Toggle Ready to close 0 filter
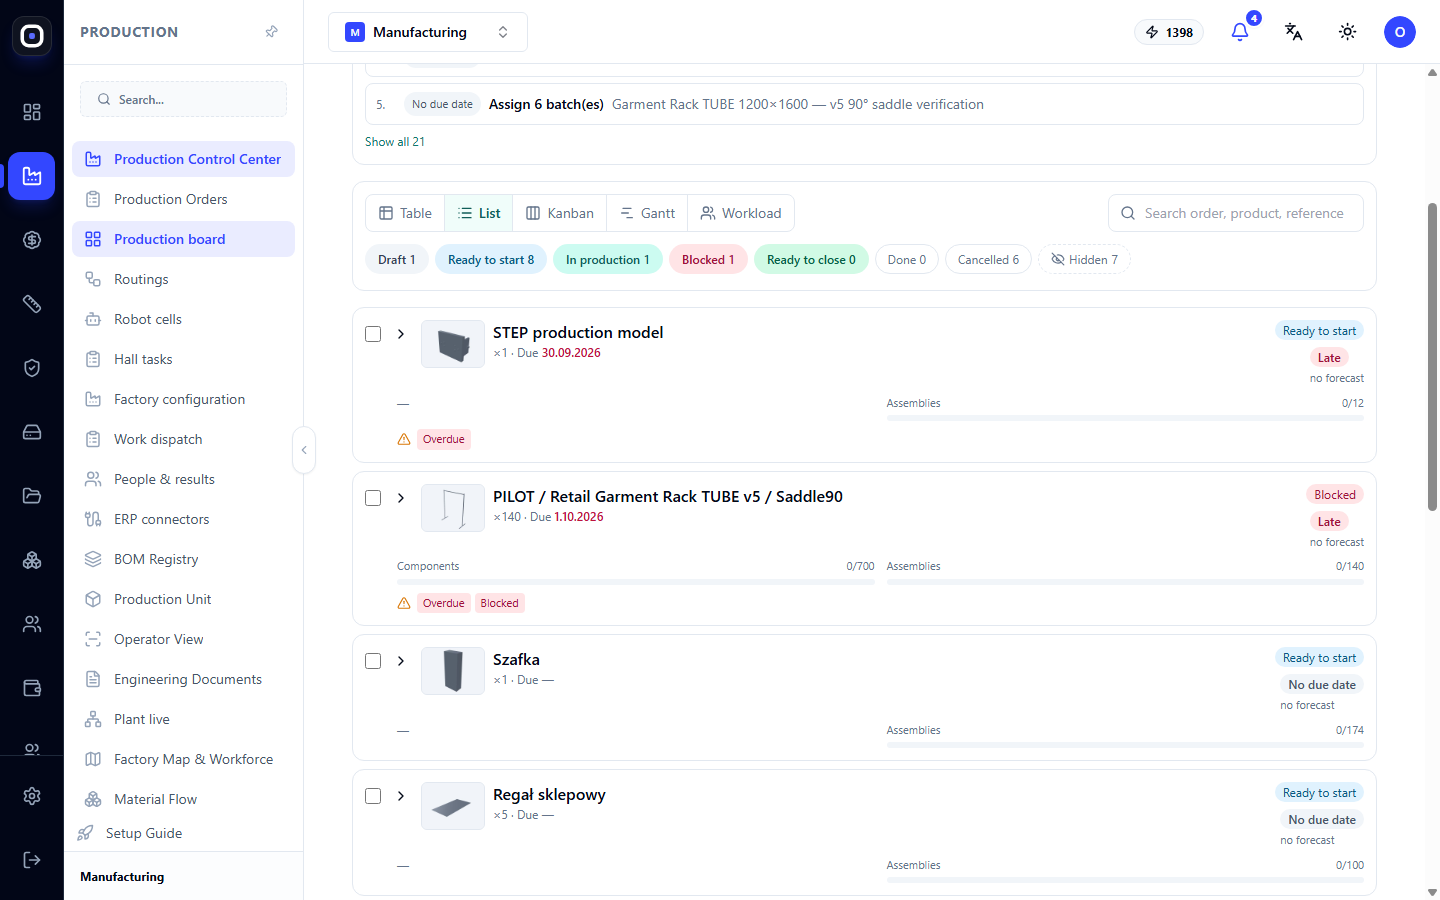 (811, 260)
